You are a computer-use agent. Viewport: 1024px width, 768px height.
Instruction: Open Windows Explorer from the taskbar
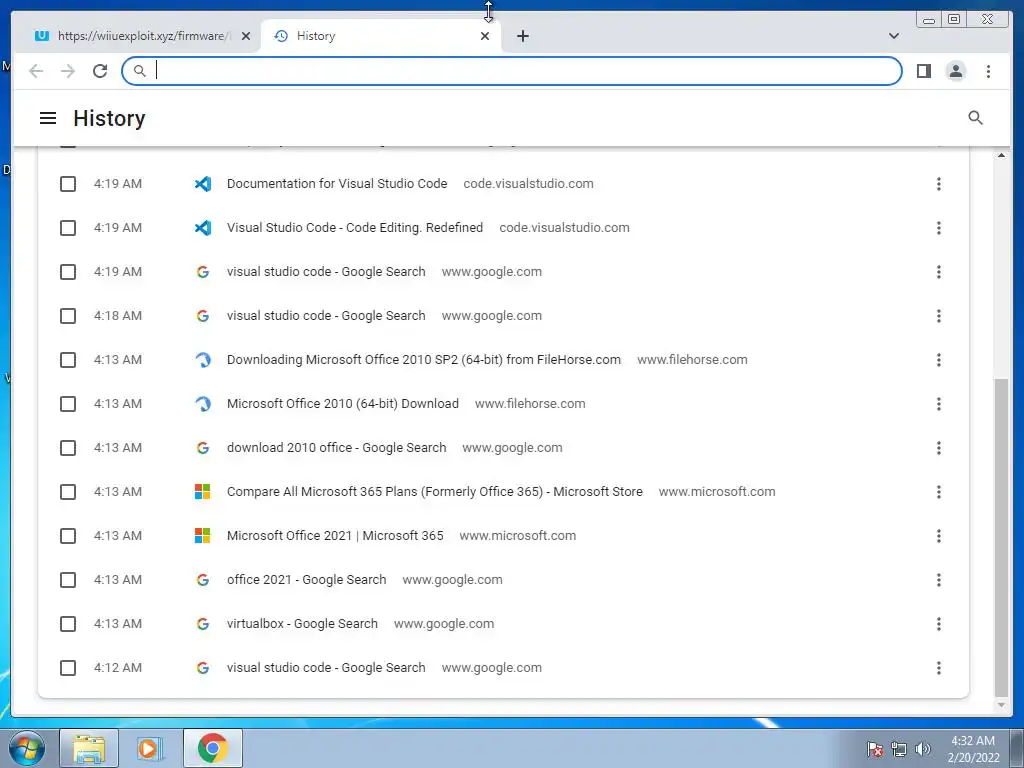pos(89,748)
